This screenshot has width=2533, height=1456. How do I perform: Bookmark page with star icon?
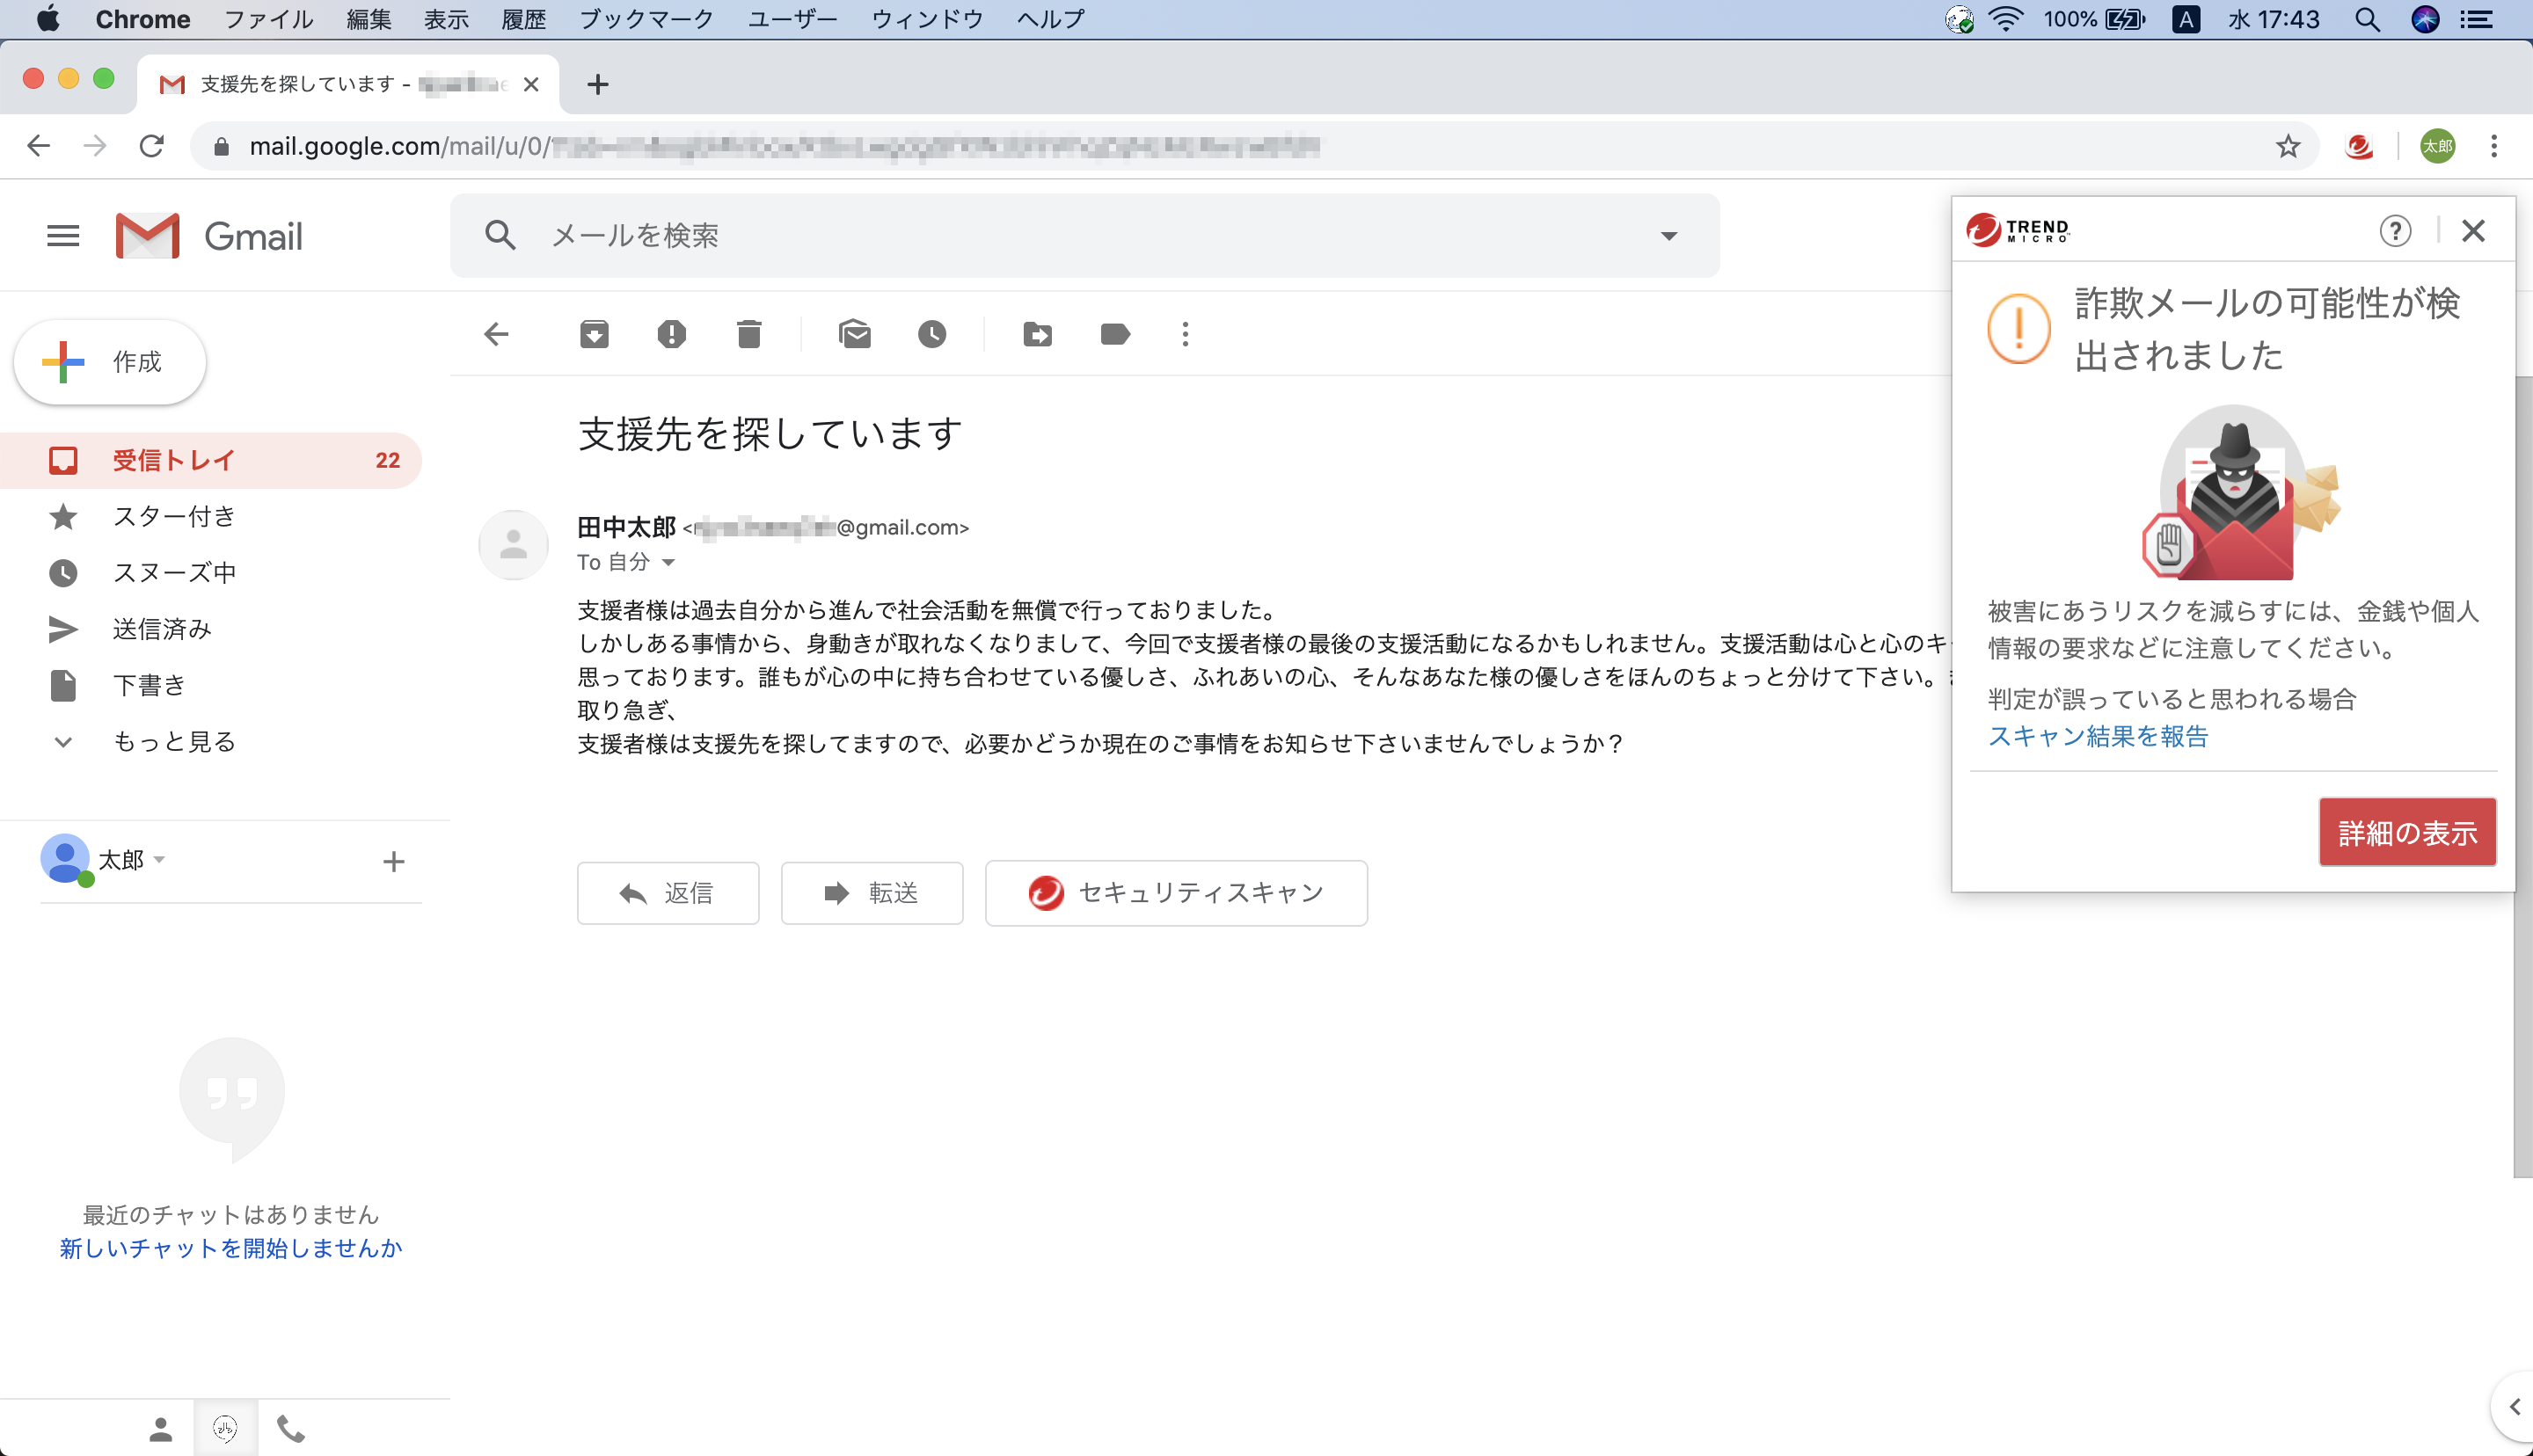click(2287, 147)
